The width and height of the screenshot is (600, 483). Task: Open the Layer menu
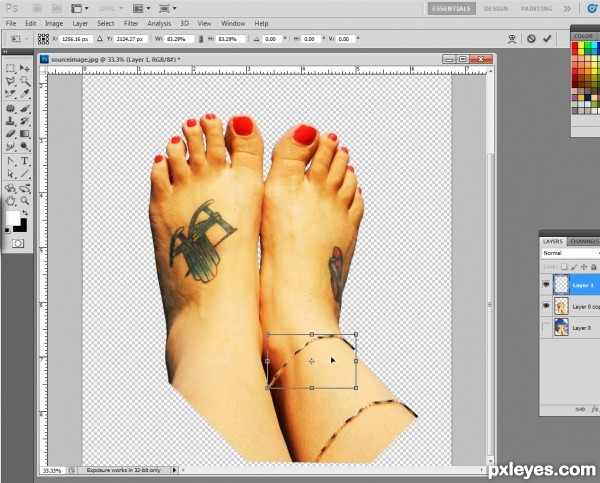80,23
